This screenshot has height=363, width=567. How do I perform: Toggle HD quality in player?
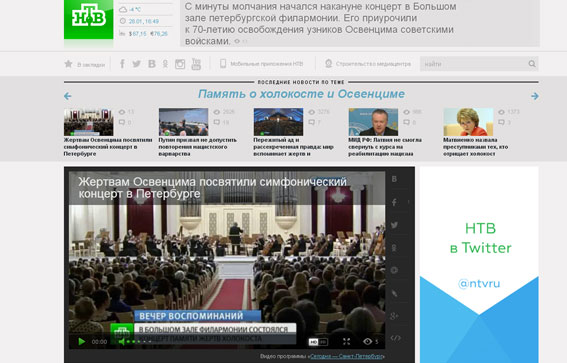[318, 342]
